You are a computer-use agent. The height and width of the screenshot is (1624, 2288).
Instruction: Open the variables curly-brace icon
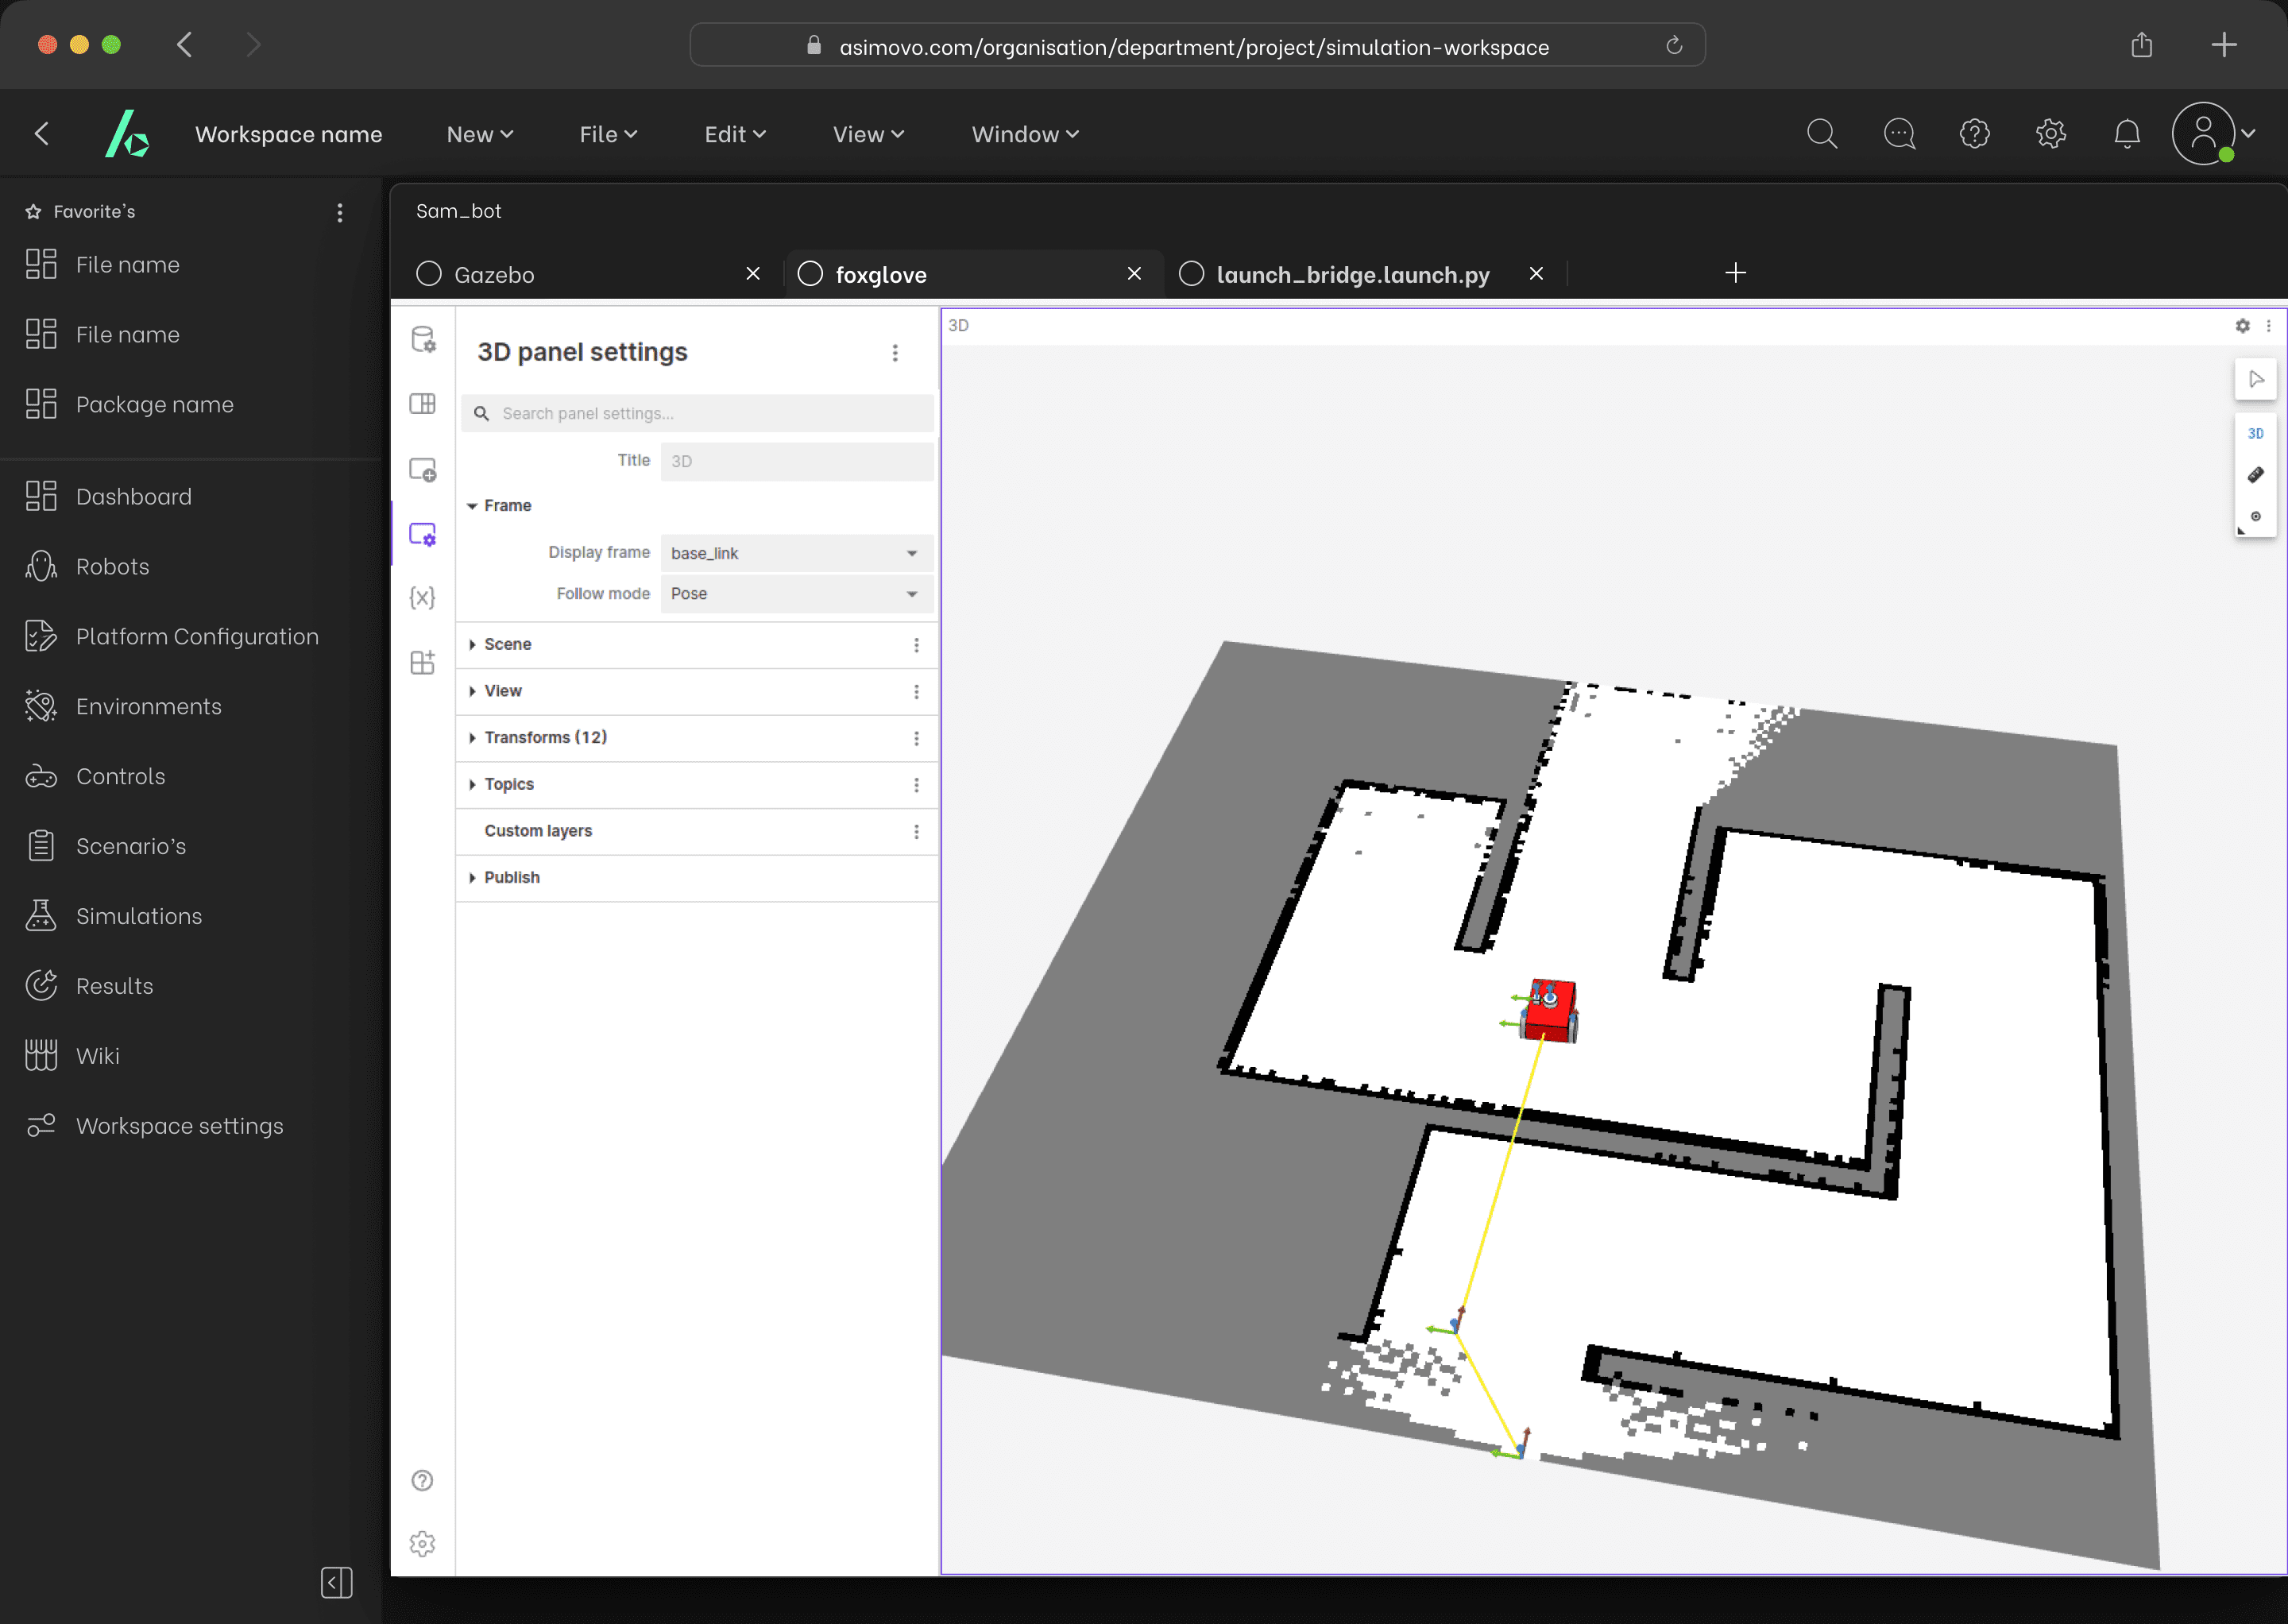pyautogui.click(x=423, y=598)
